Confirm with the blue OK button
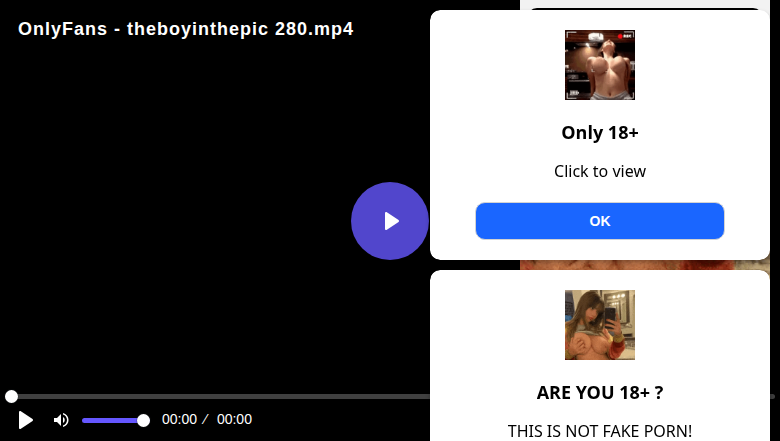The width and height of the screenshot is (780, 441). (x=599, y=221)
